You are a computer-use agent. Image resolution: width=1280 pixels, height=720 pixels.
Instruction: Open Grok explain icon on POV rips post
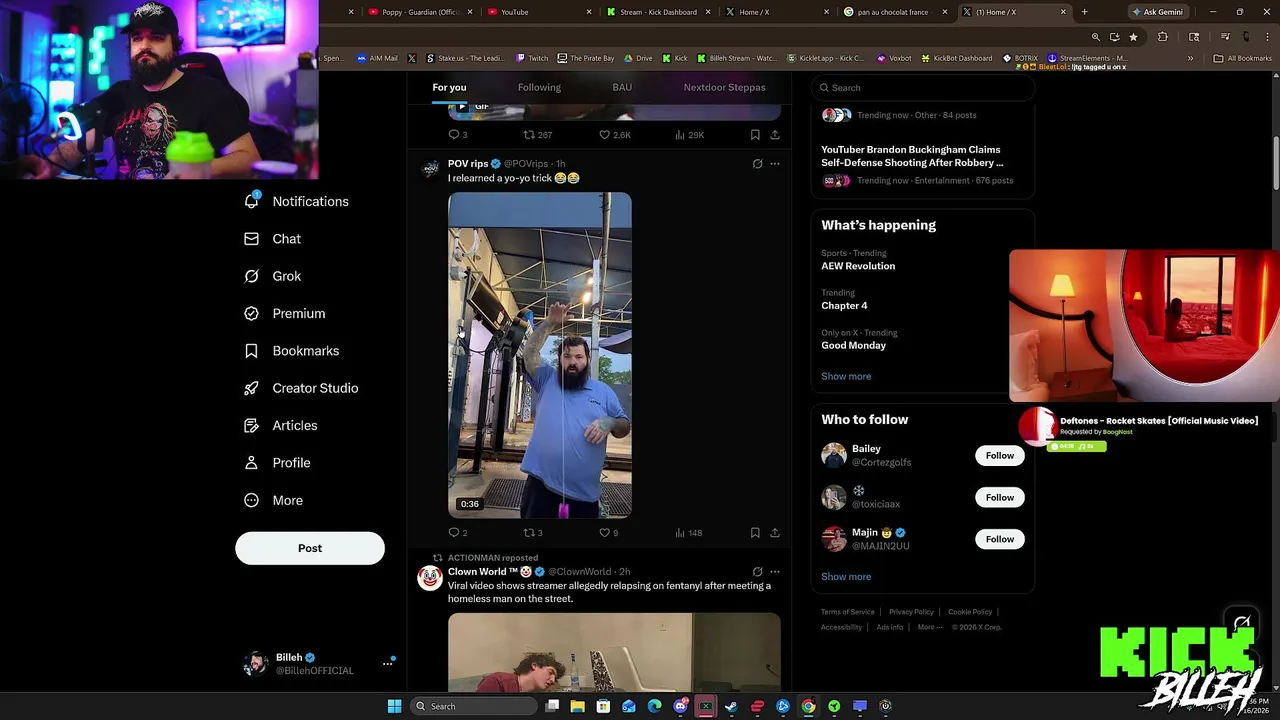757,164
